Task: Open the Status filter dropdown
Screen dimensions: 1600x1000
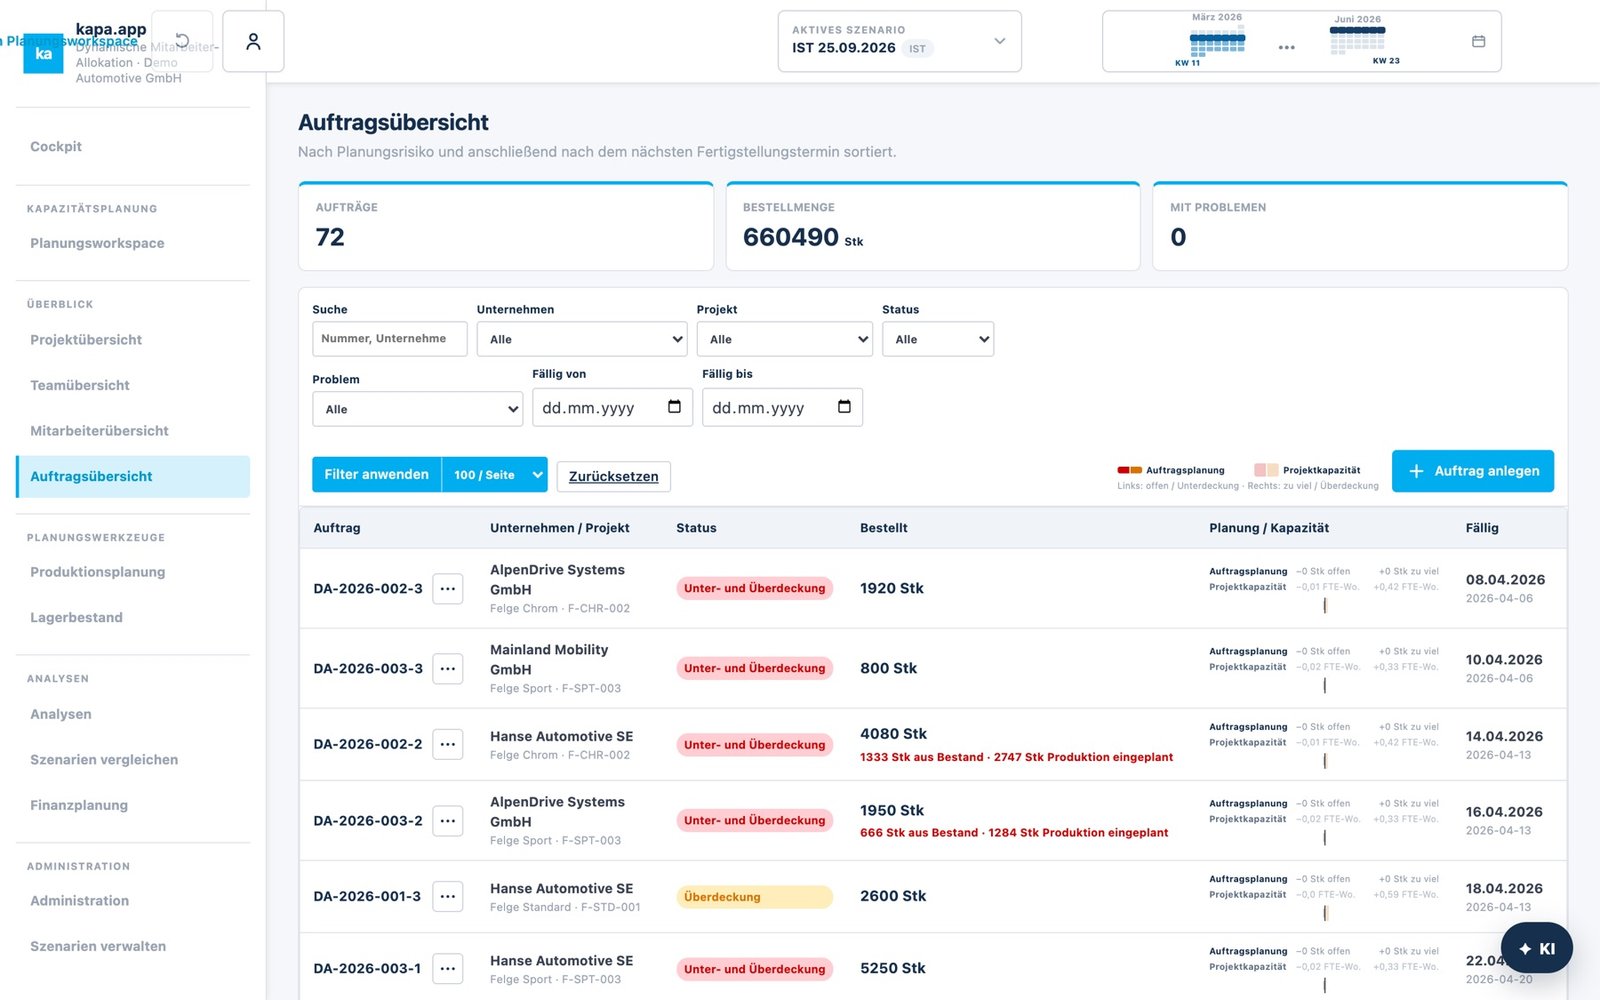Action: click(x=938, y=339)
